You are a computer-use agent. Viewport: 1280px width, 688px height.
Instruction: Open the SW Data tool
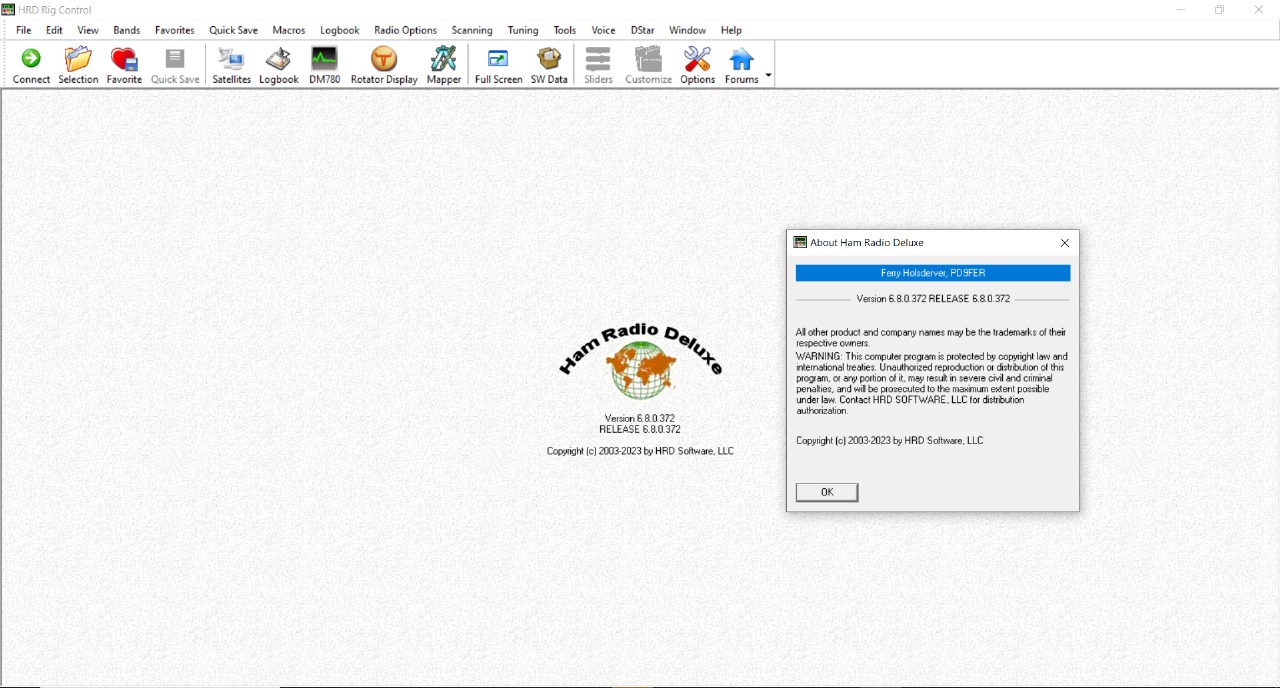pos(549,65)
